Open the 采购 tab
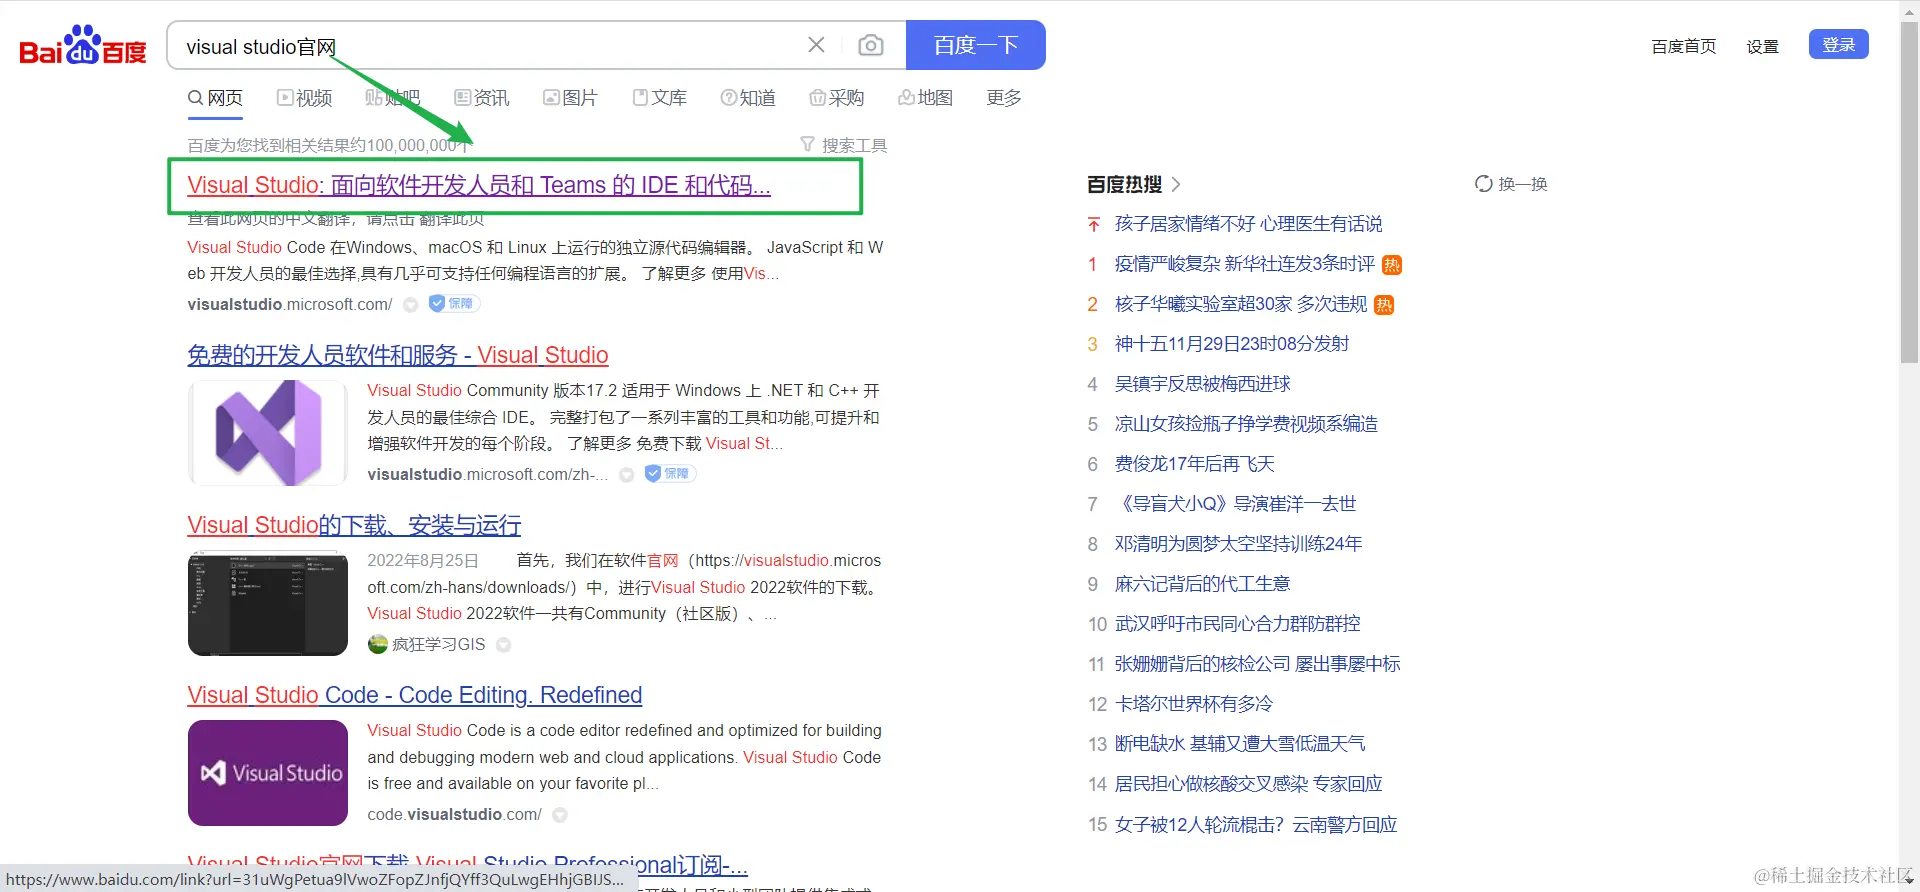Image resolution: width=1920 pixels, height=892 pixels. (837, 98)
